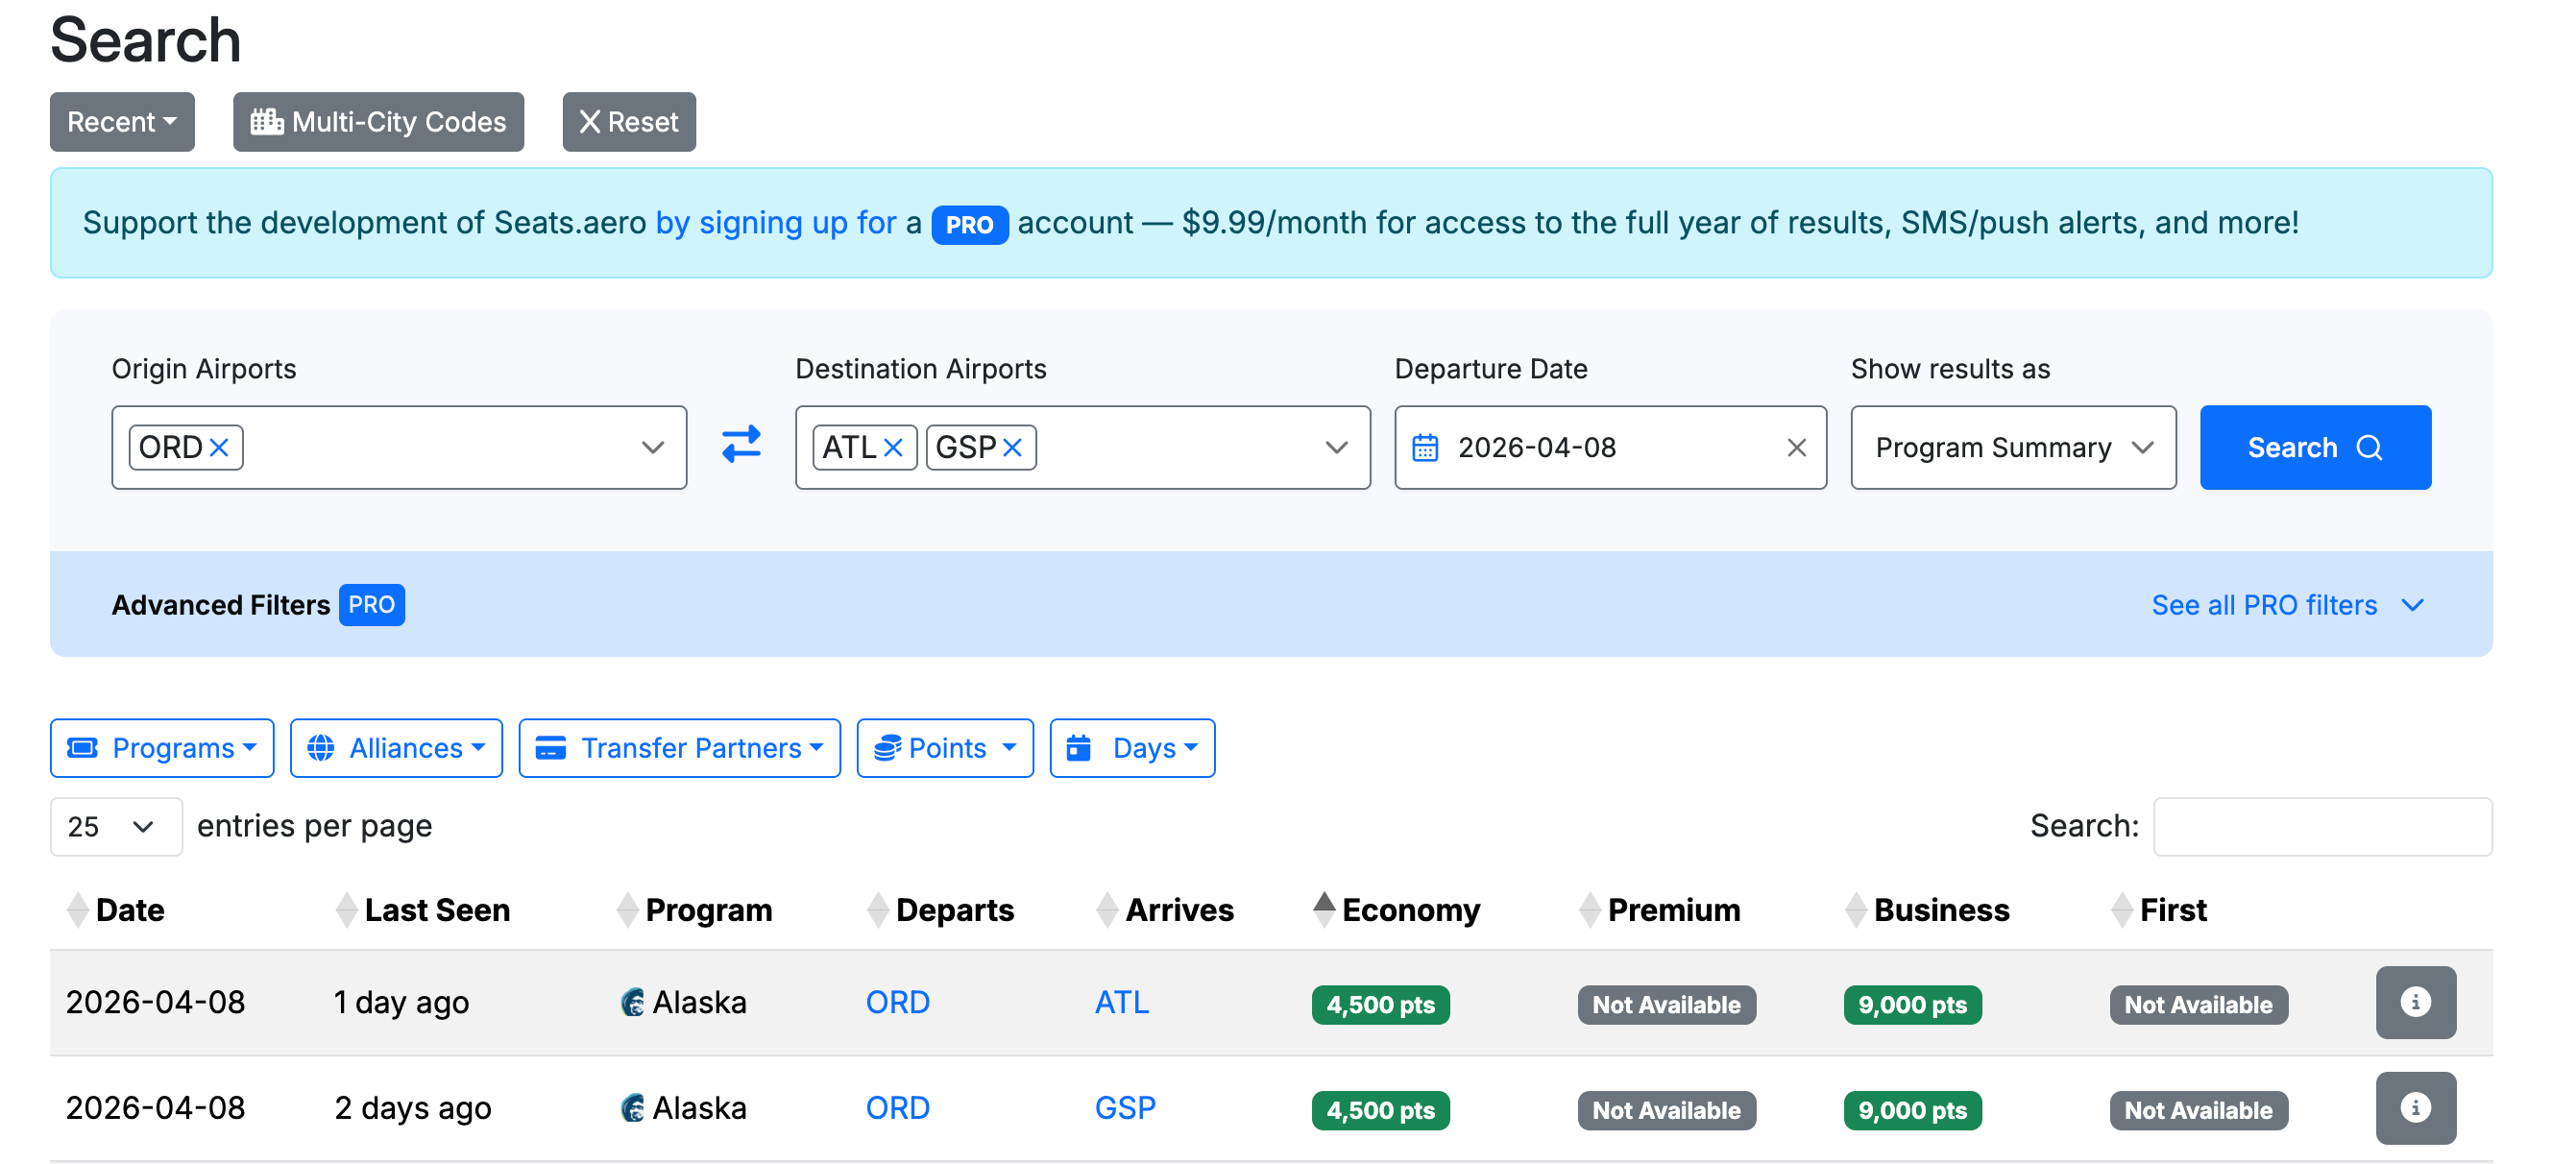Remove the GSP destination tag
2576x1164 pixels.
pyautogui.click(x=1012, y=447)
